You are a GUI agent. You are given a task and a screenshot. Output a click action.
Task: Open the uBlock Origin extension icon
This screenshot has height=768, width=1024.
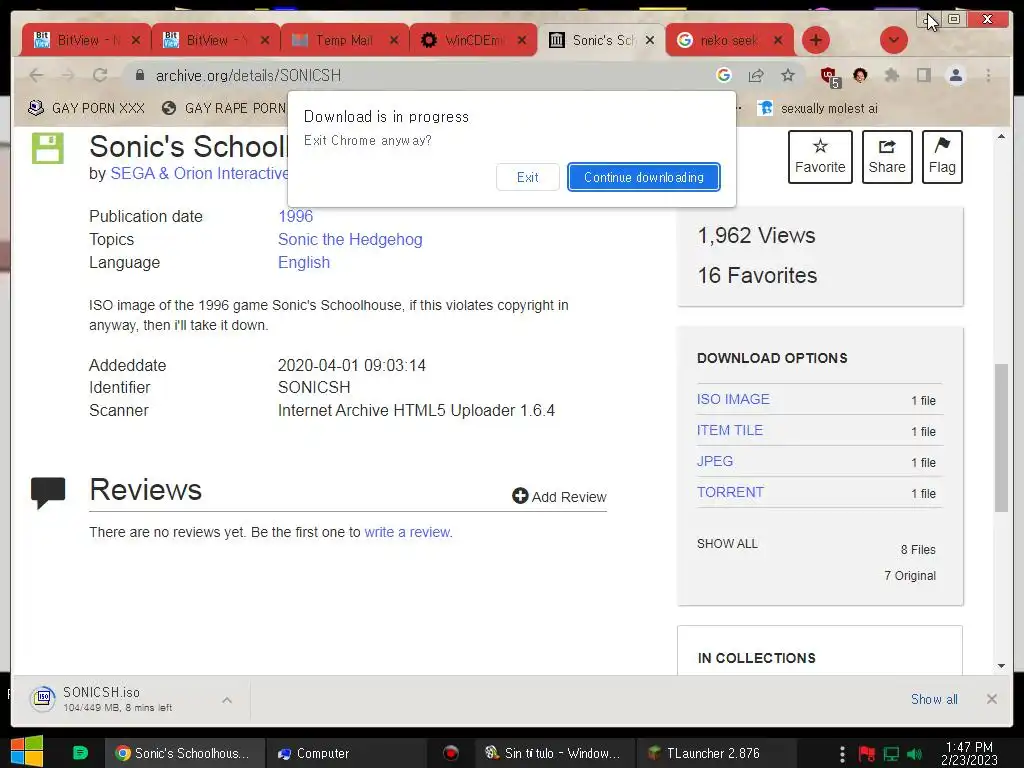tap(830, 77)
